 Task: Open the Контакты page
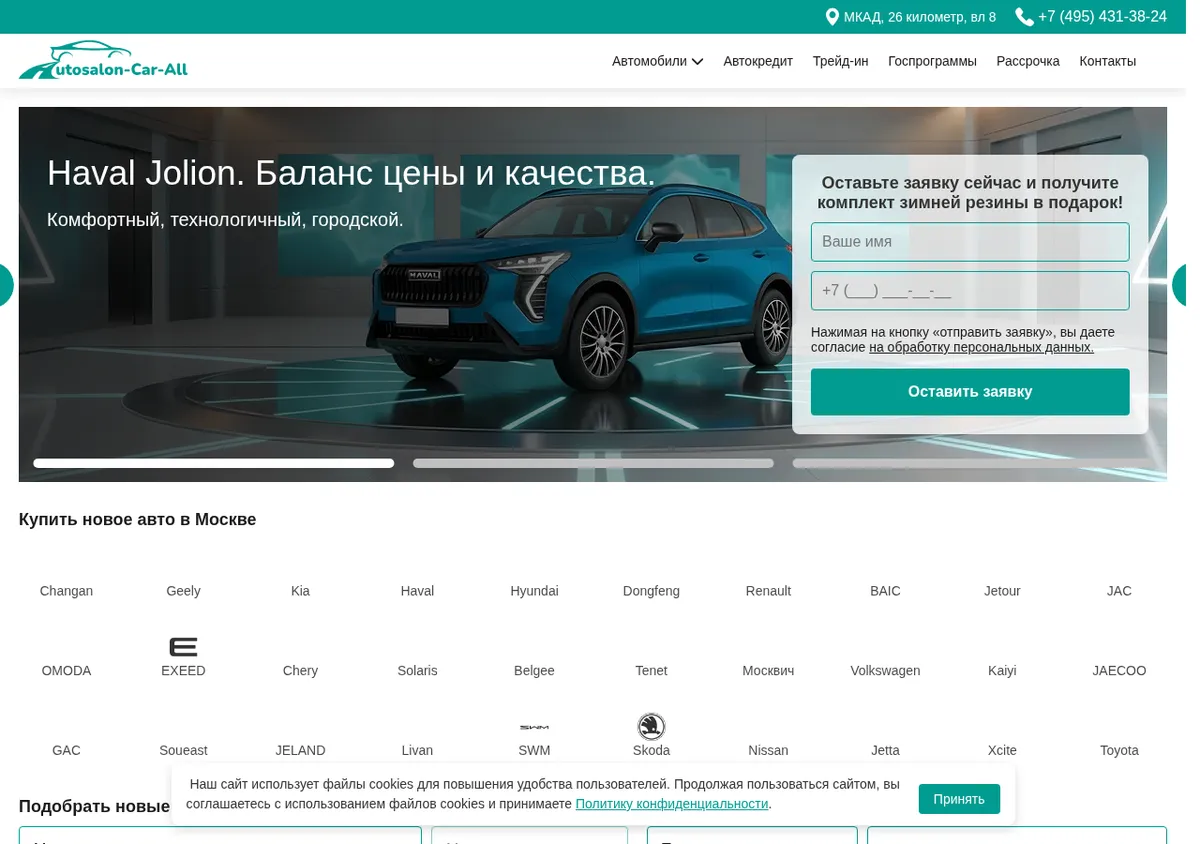point(1107,61)
